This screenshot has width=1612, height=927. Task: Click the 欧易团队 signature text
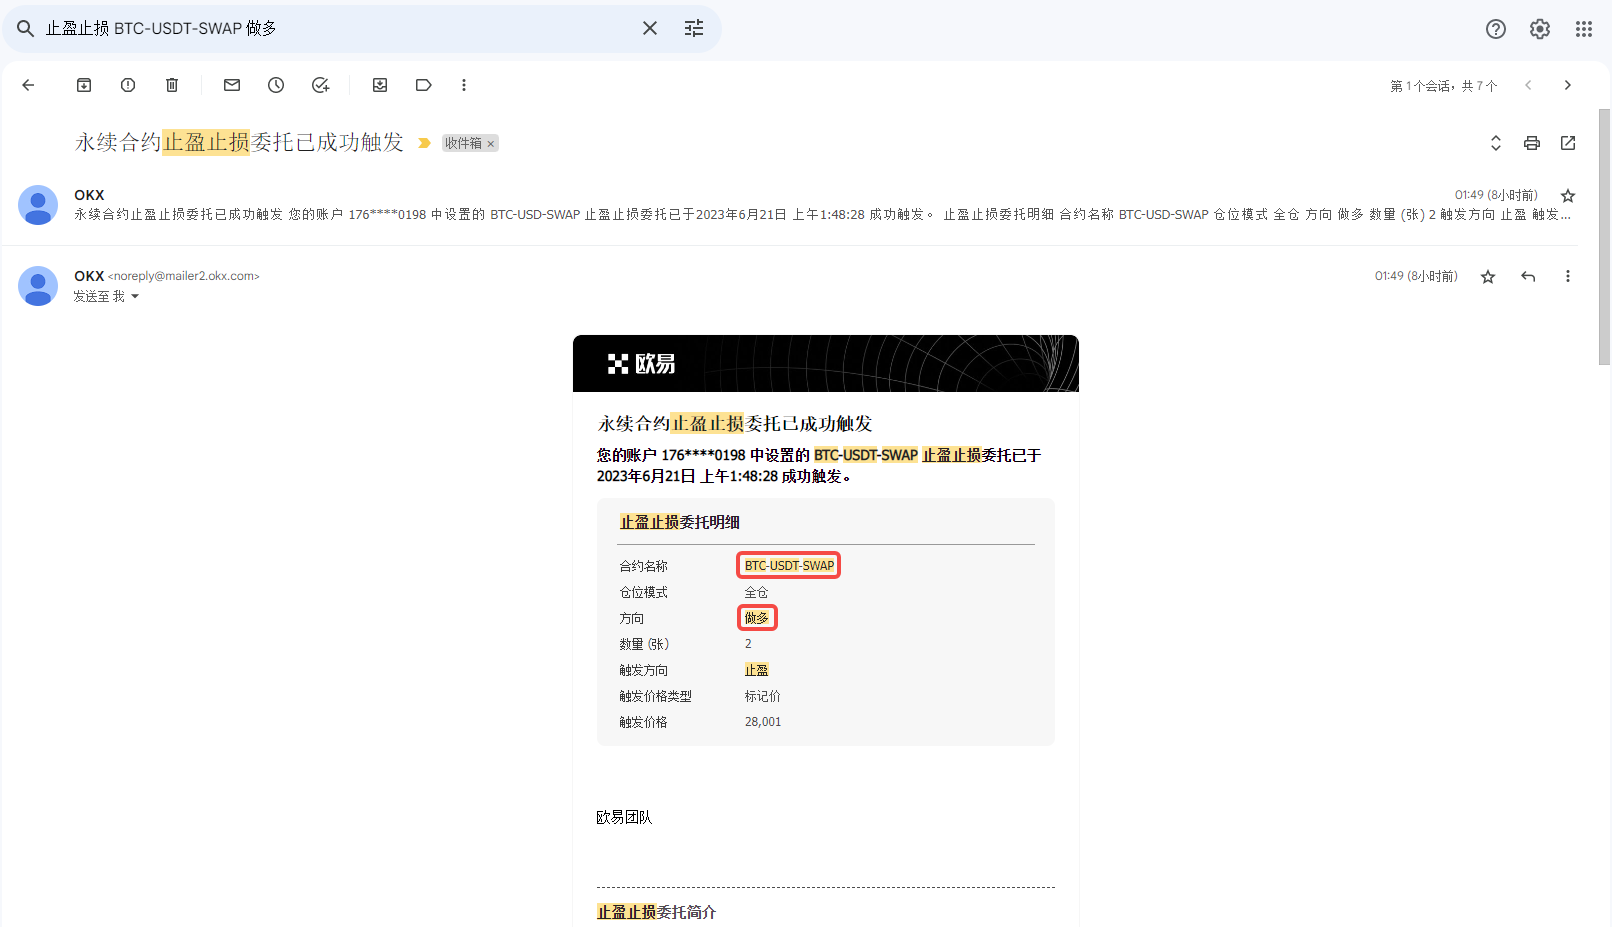click(x=624, y=817)
